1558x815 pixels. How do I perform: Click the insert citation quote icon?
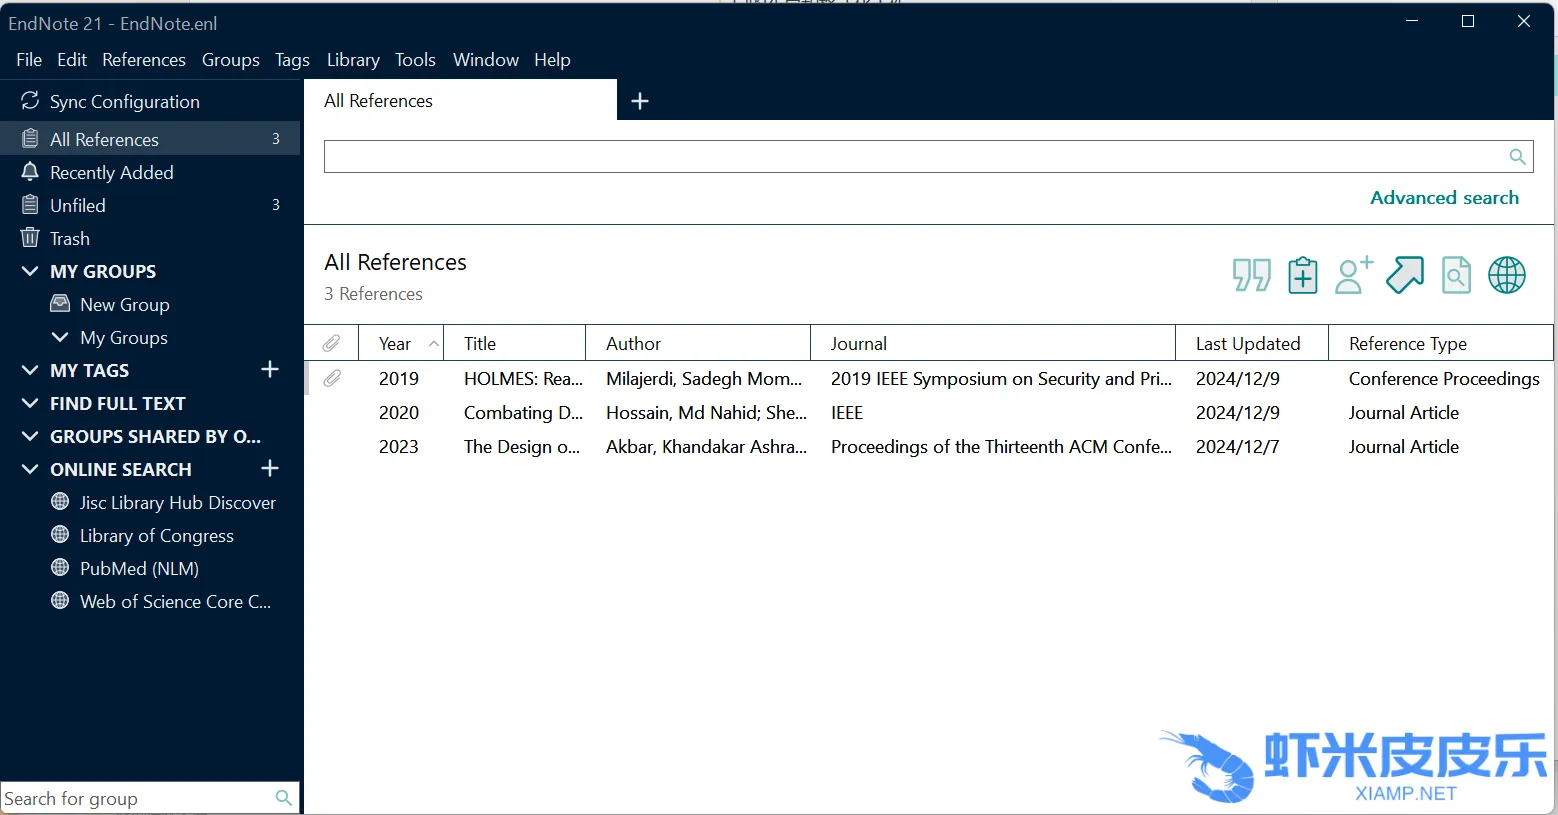point(1251,275)
